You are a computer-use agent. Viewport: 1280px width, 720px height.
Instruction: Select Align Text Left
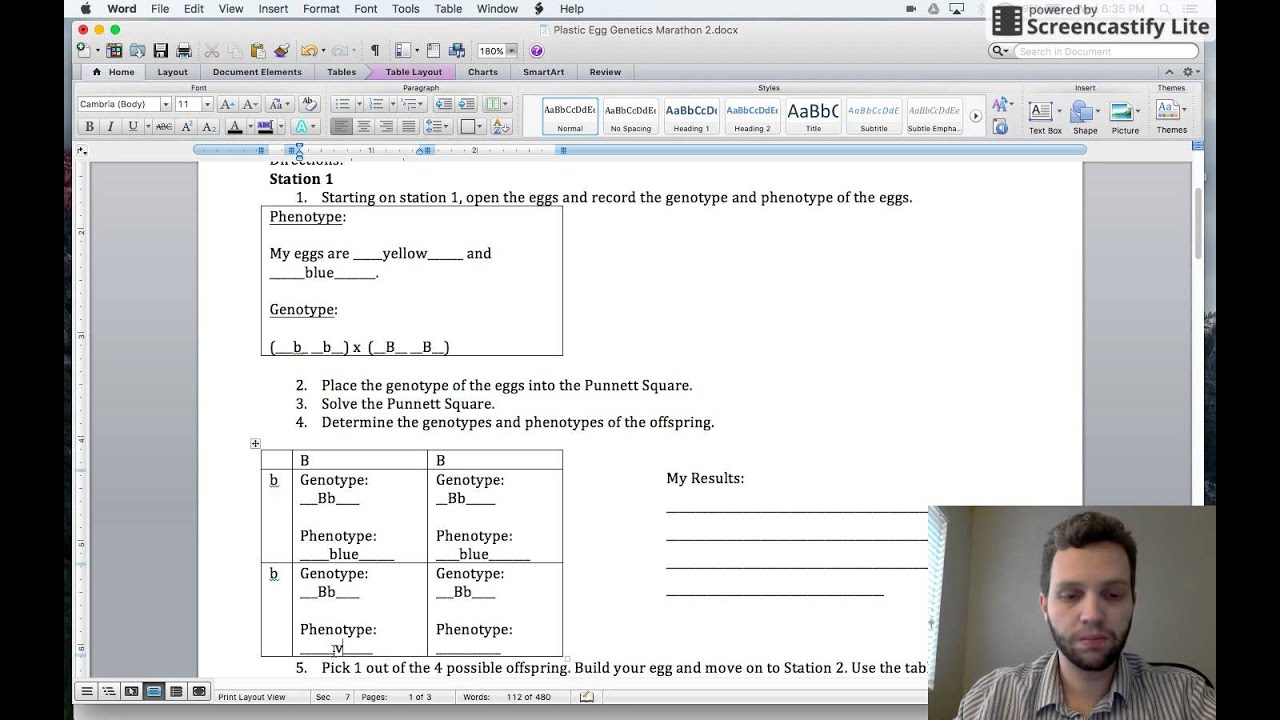(x=342, y=127)
